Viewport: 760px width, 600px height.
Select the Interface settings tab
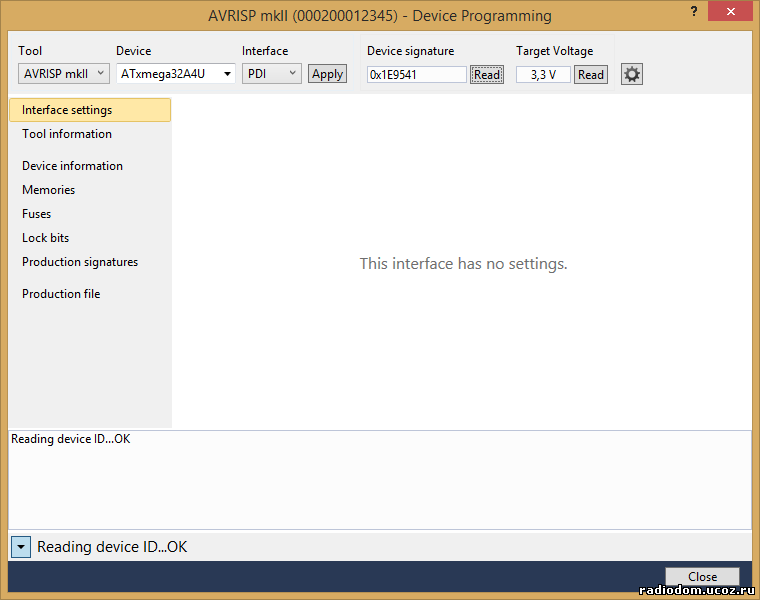click(90, 110)
